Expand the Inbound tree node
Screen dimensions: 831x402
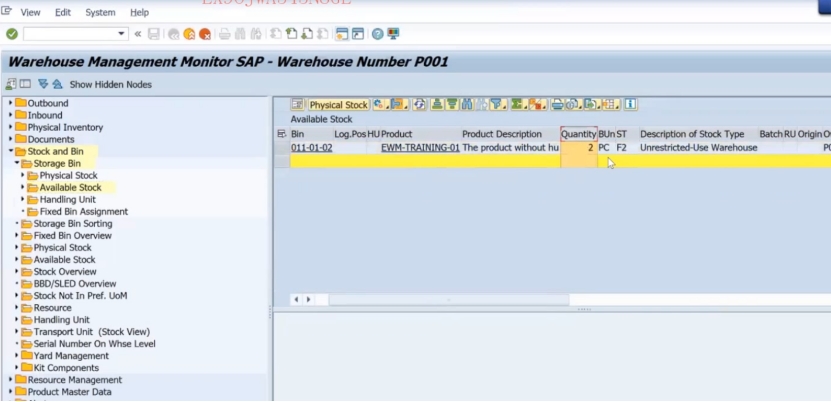11,115
